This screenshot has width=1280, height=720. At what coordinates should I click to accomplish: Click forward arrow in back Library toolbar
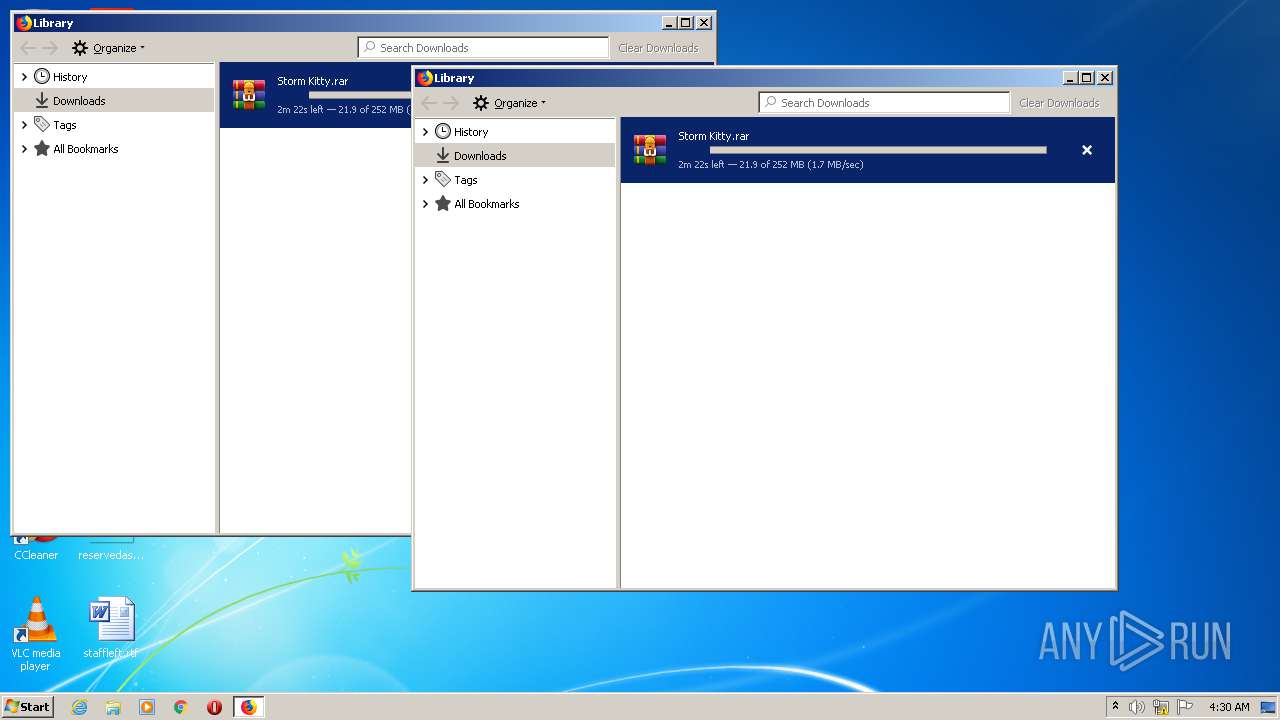pyautogui.click(x=51, y=48)
